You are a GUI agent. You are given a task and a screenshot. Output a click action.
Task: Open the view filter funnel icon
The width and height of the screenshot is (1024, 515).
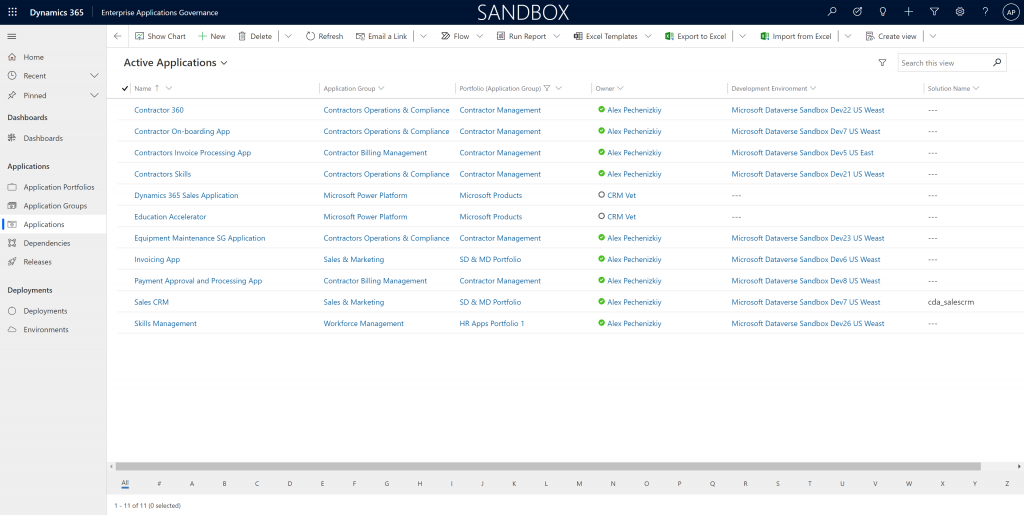(882, 63)
